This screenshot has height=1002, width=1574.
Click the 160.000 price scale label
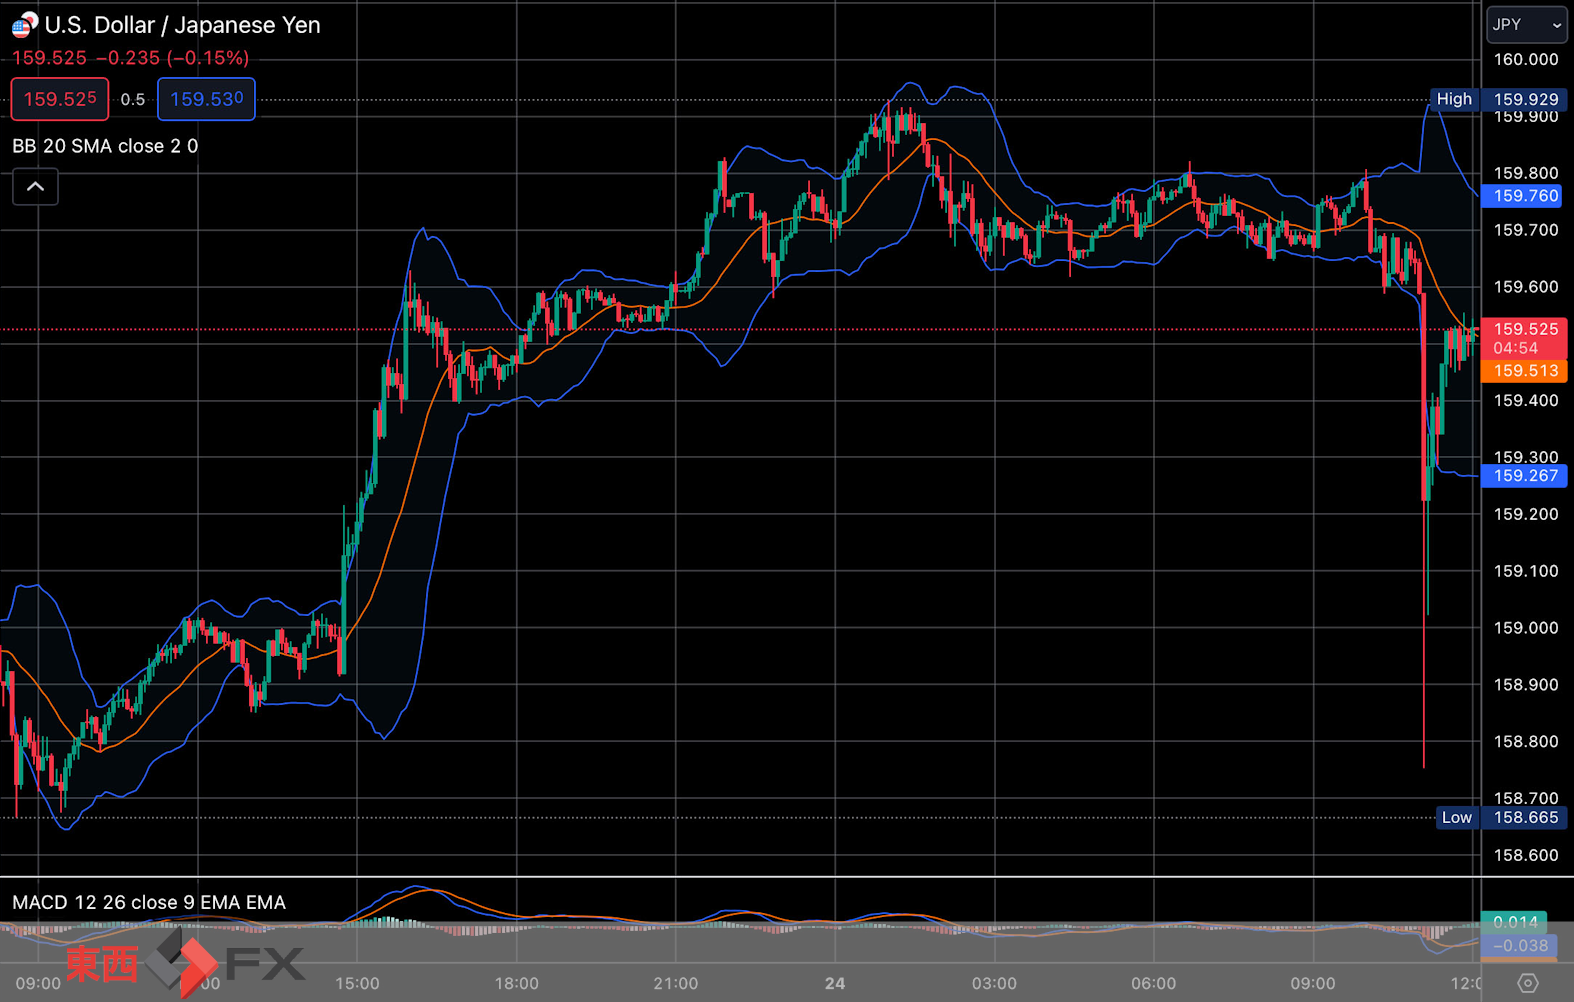[1526, 59]
